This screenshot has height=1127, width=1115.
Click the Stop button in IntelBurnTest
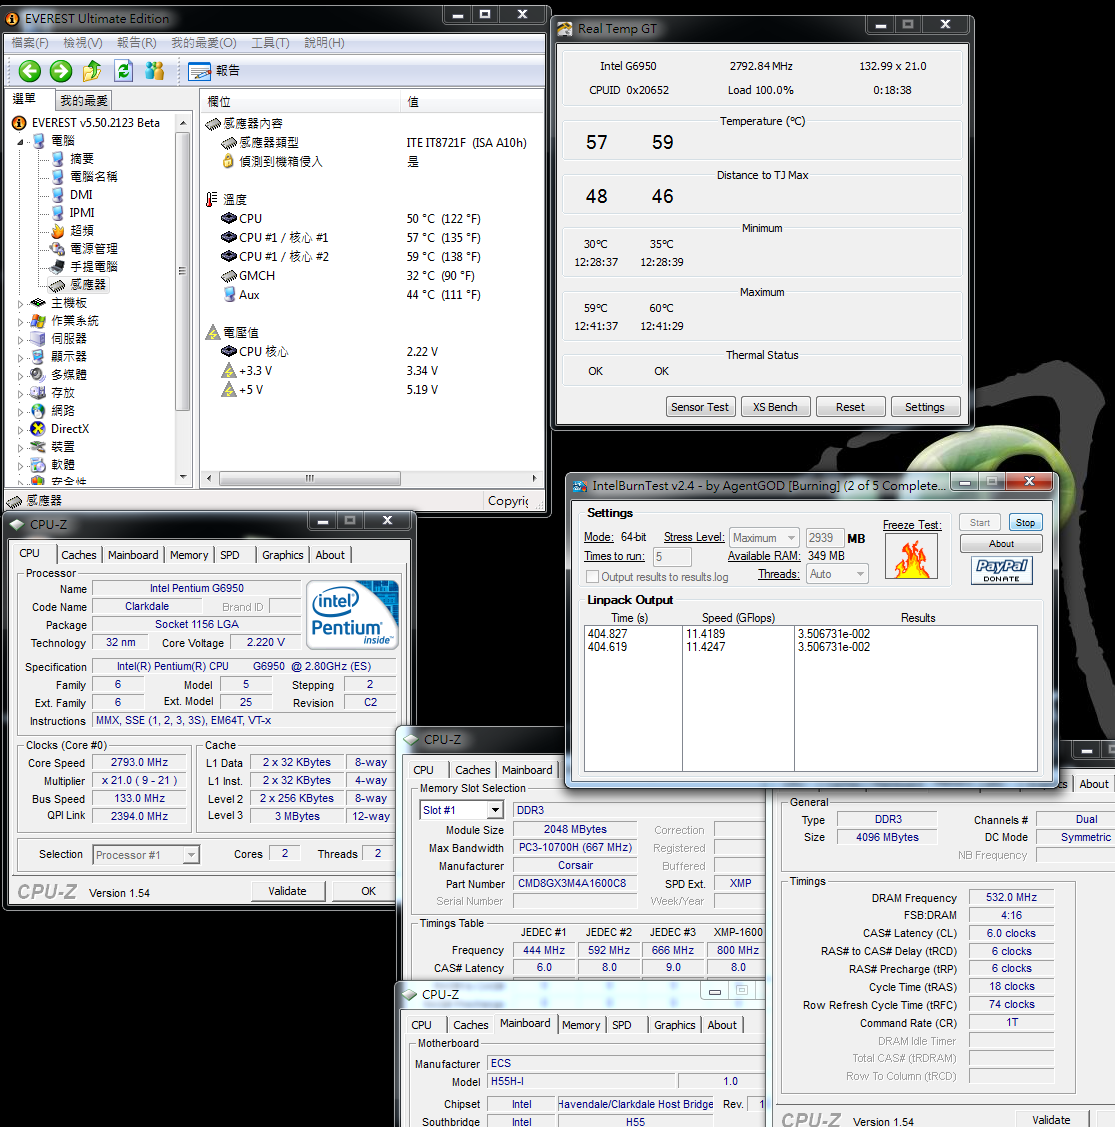1025,522
